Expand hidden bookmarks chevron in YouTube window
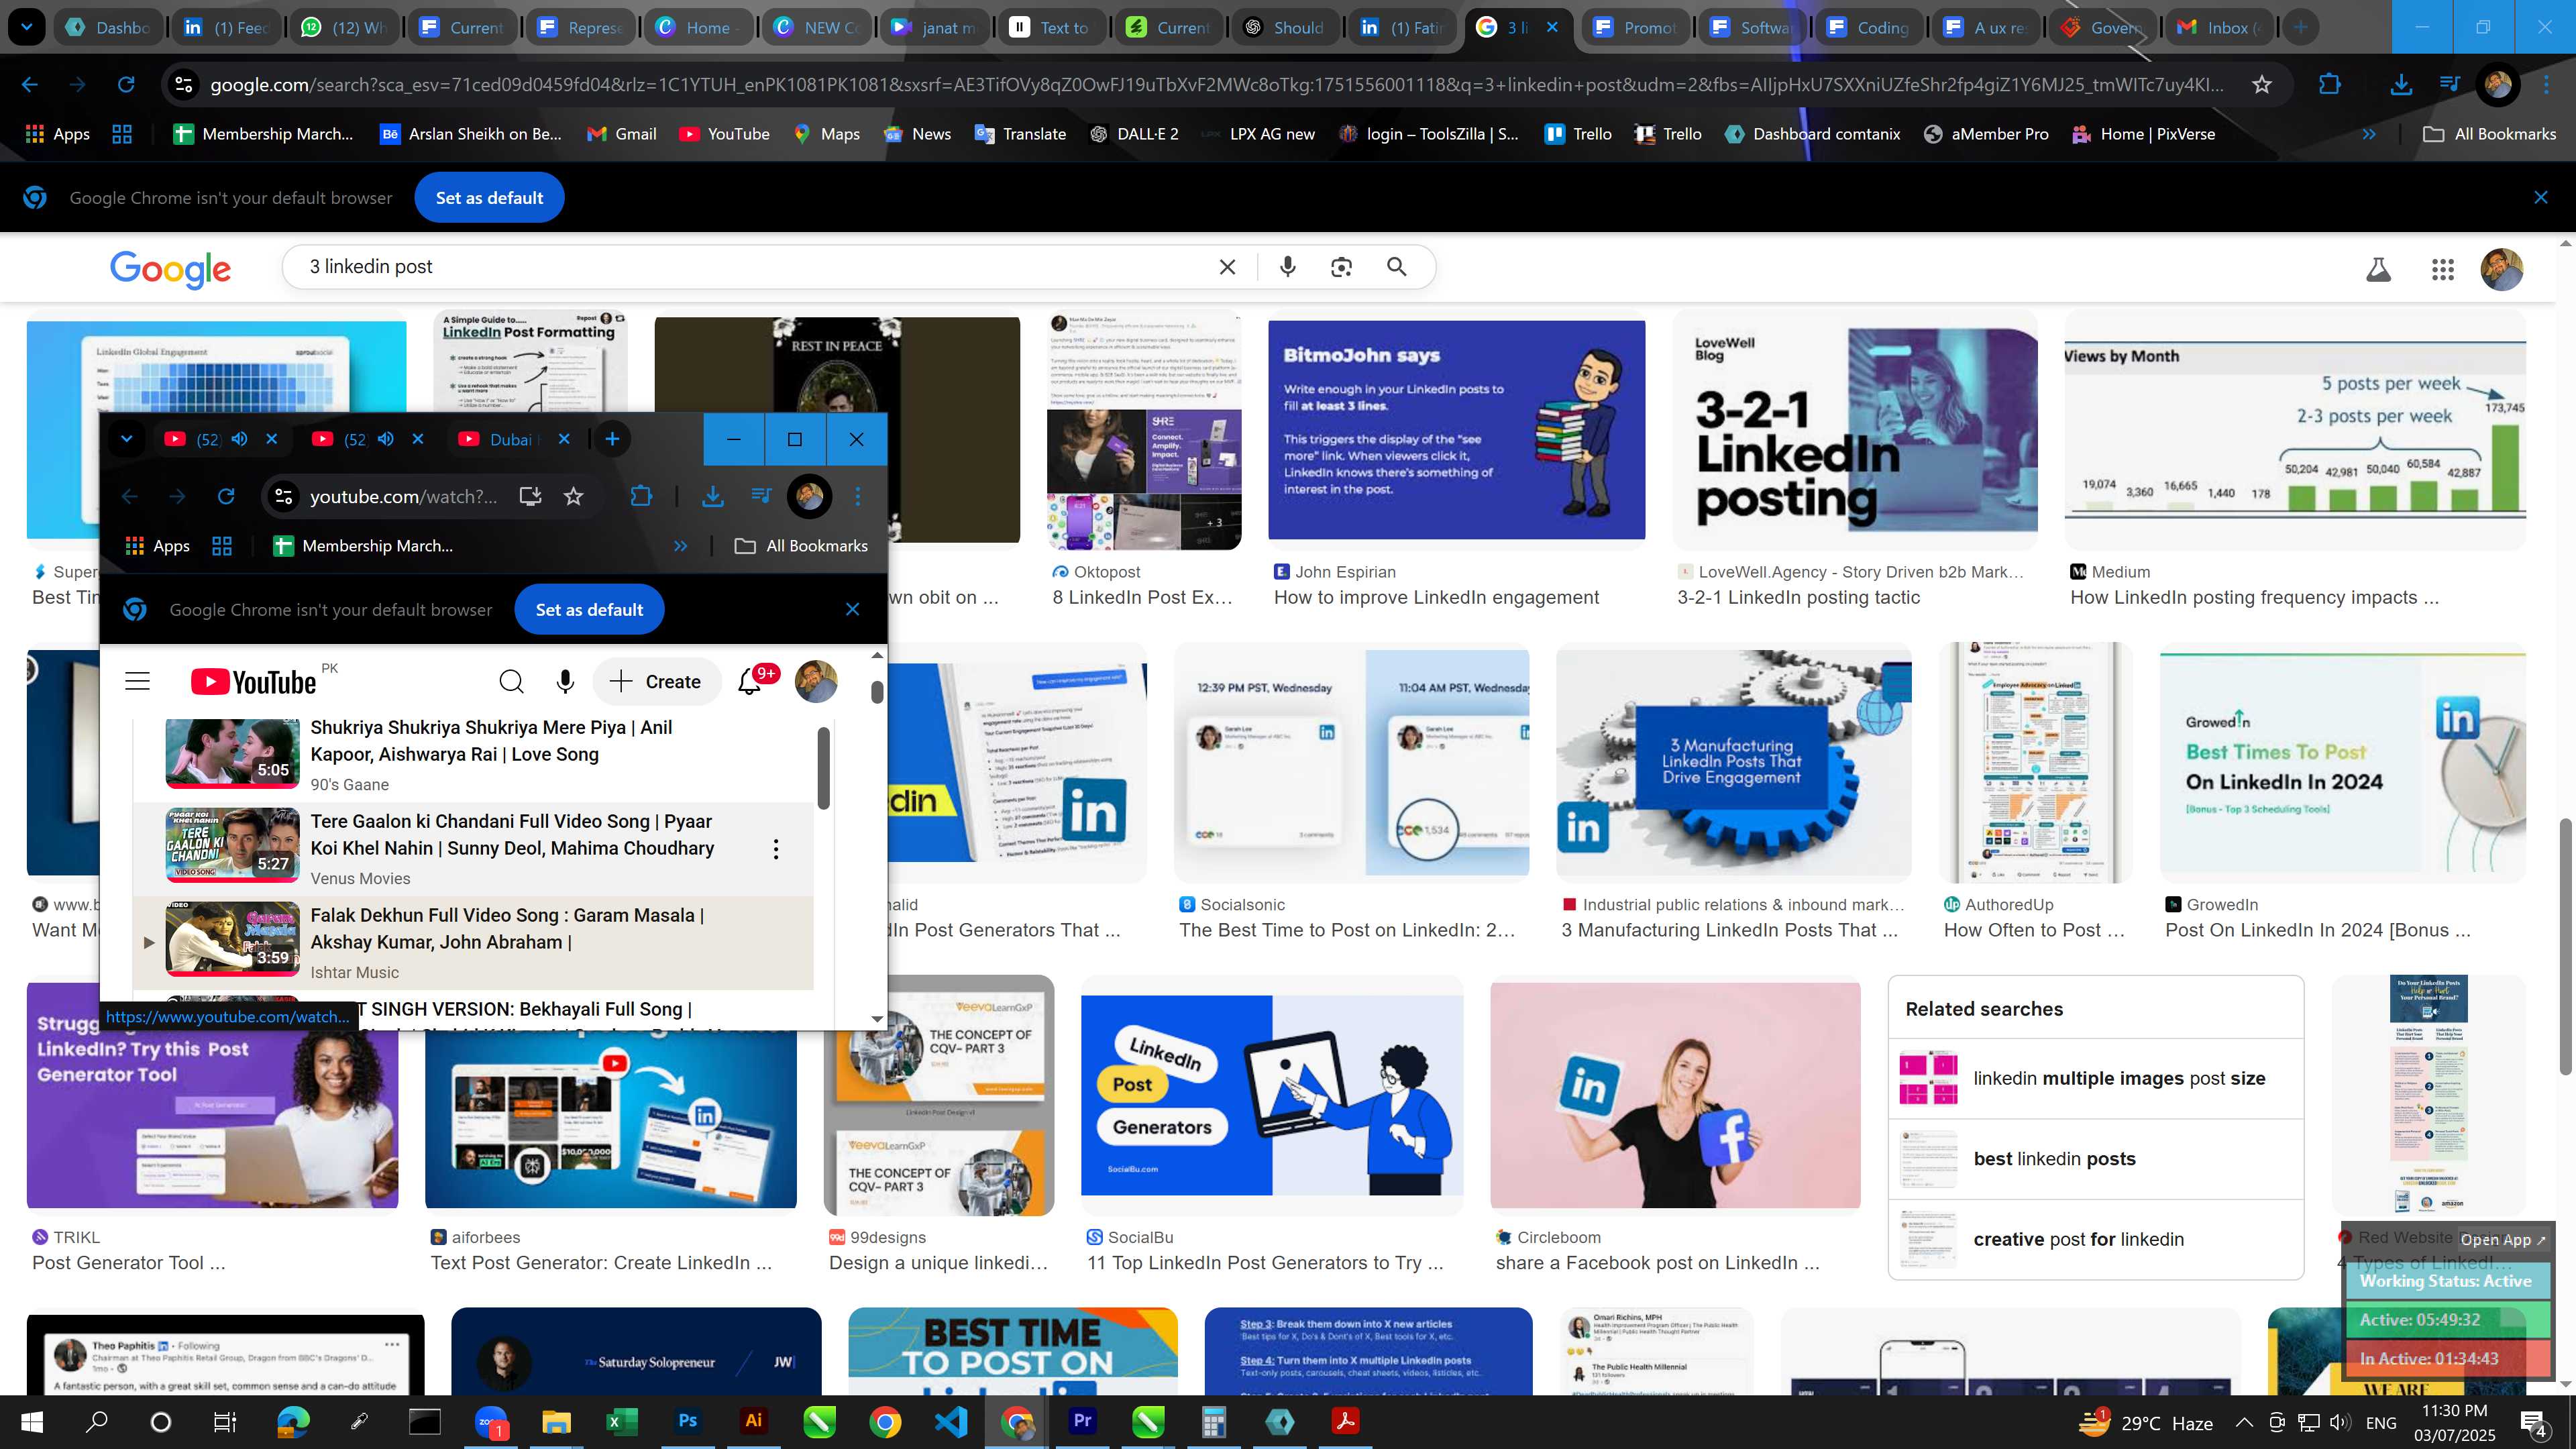 pos(680,546)
